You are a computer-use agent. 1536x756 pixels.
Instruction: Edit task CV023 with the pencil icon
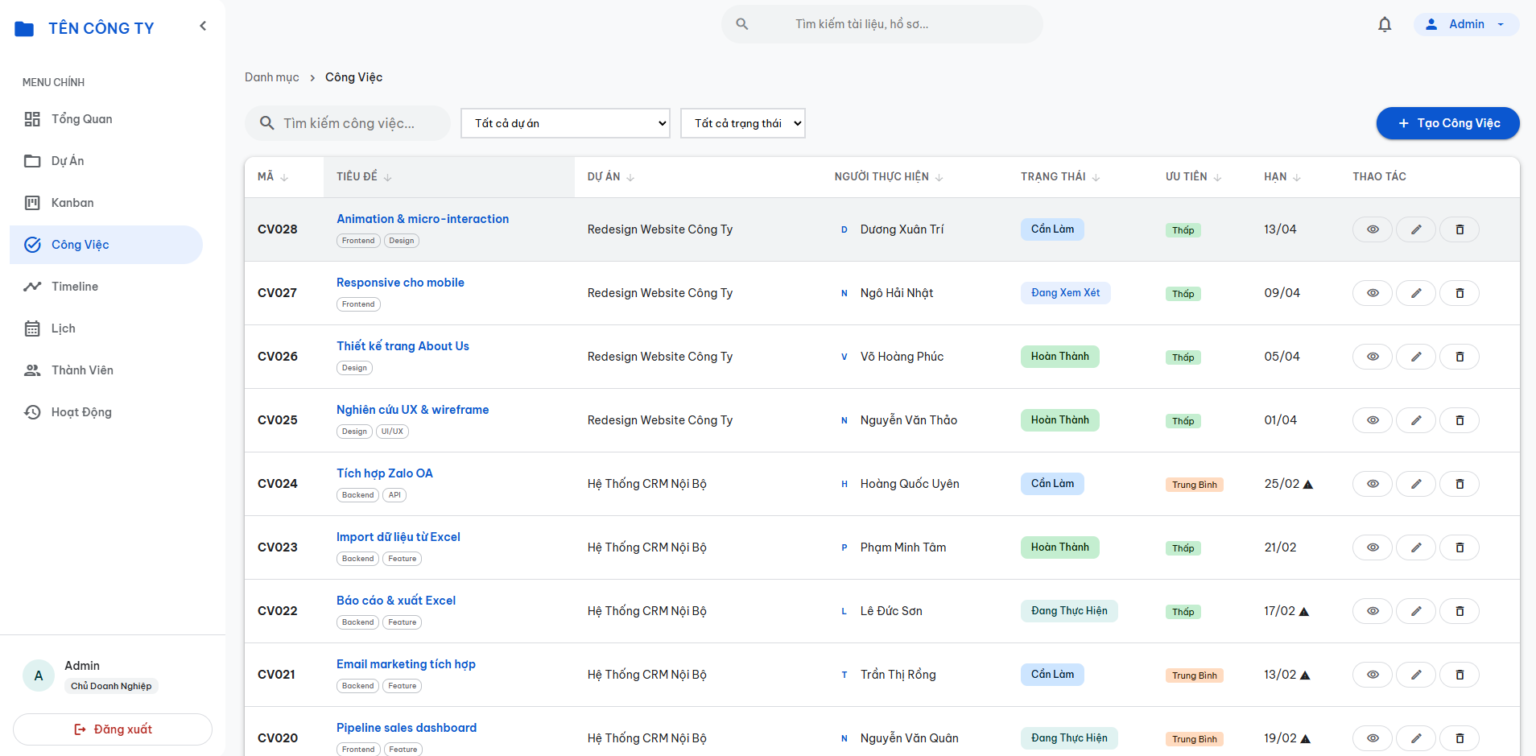(x=1416, y=547)
